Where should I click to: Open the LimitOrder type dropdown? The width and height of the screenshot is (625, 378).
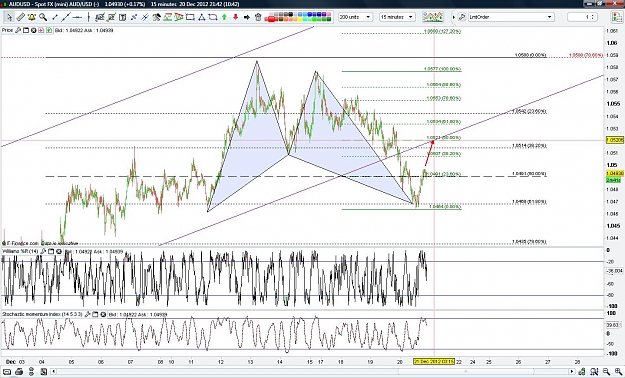(x=511, y=17)
